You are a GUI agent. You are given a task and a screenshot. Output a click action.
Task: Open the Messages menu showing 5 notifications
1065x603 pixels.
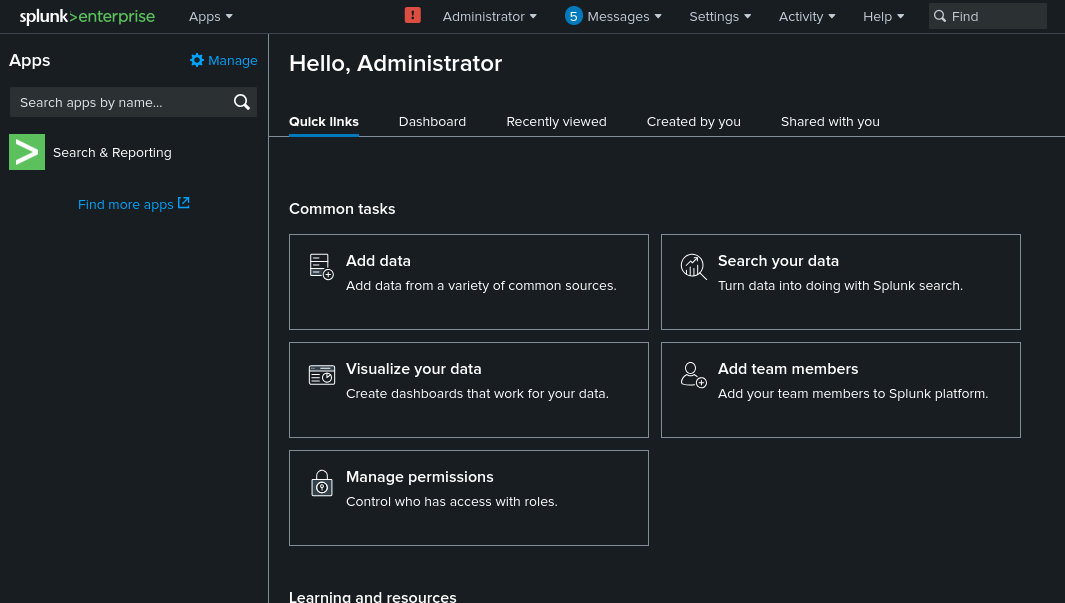point(612,16)
